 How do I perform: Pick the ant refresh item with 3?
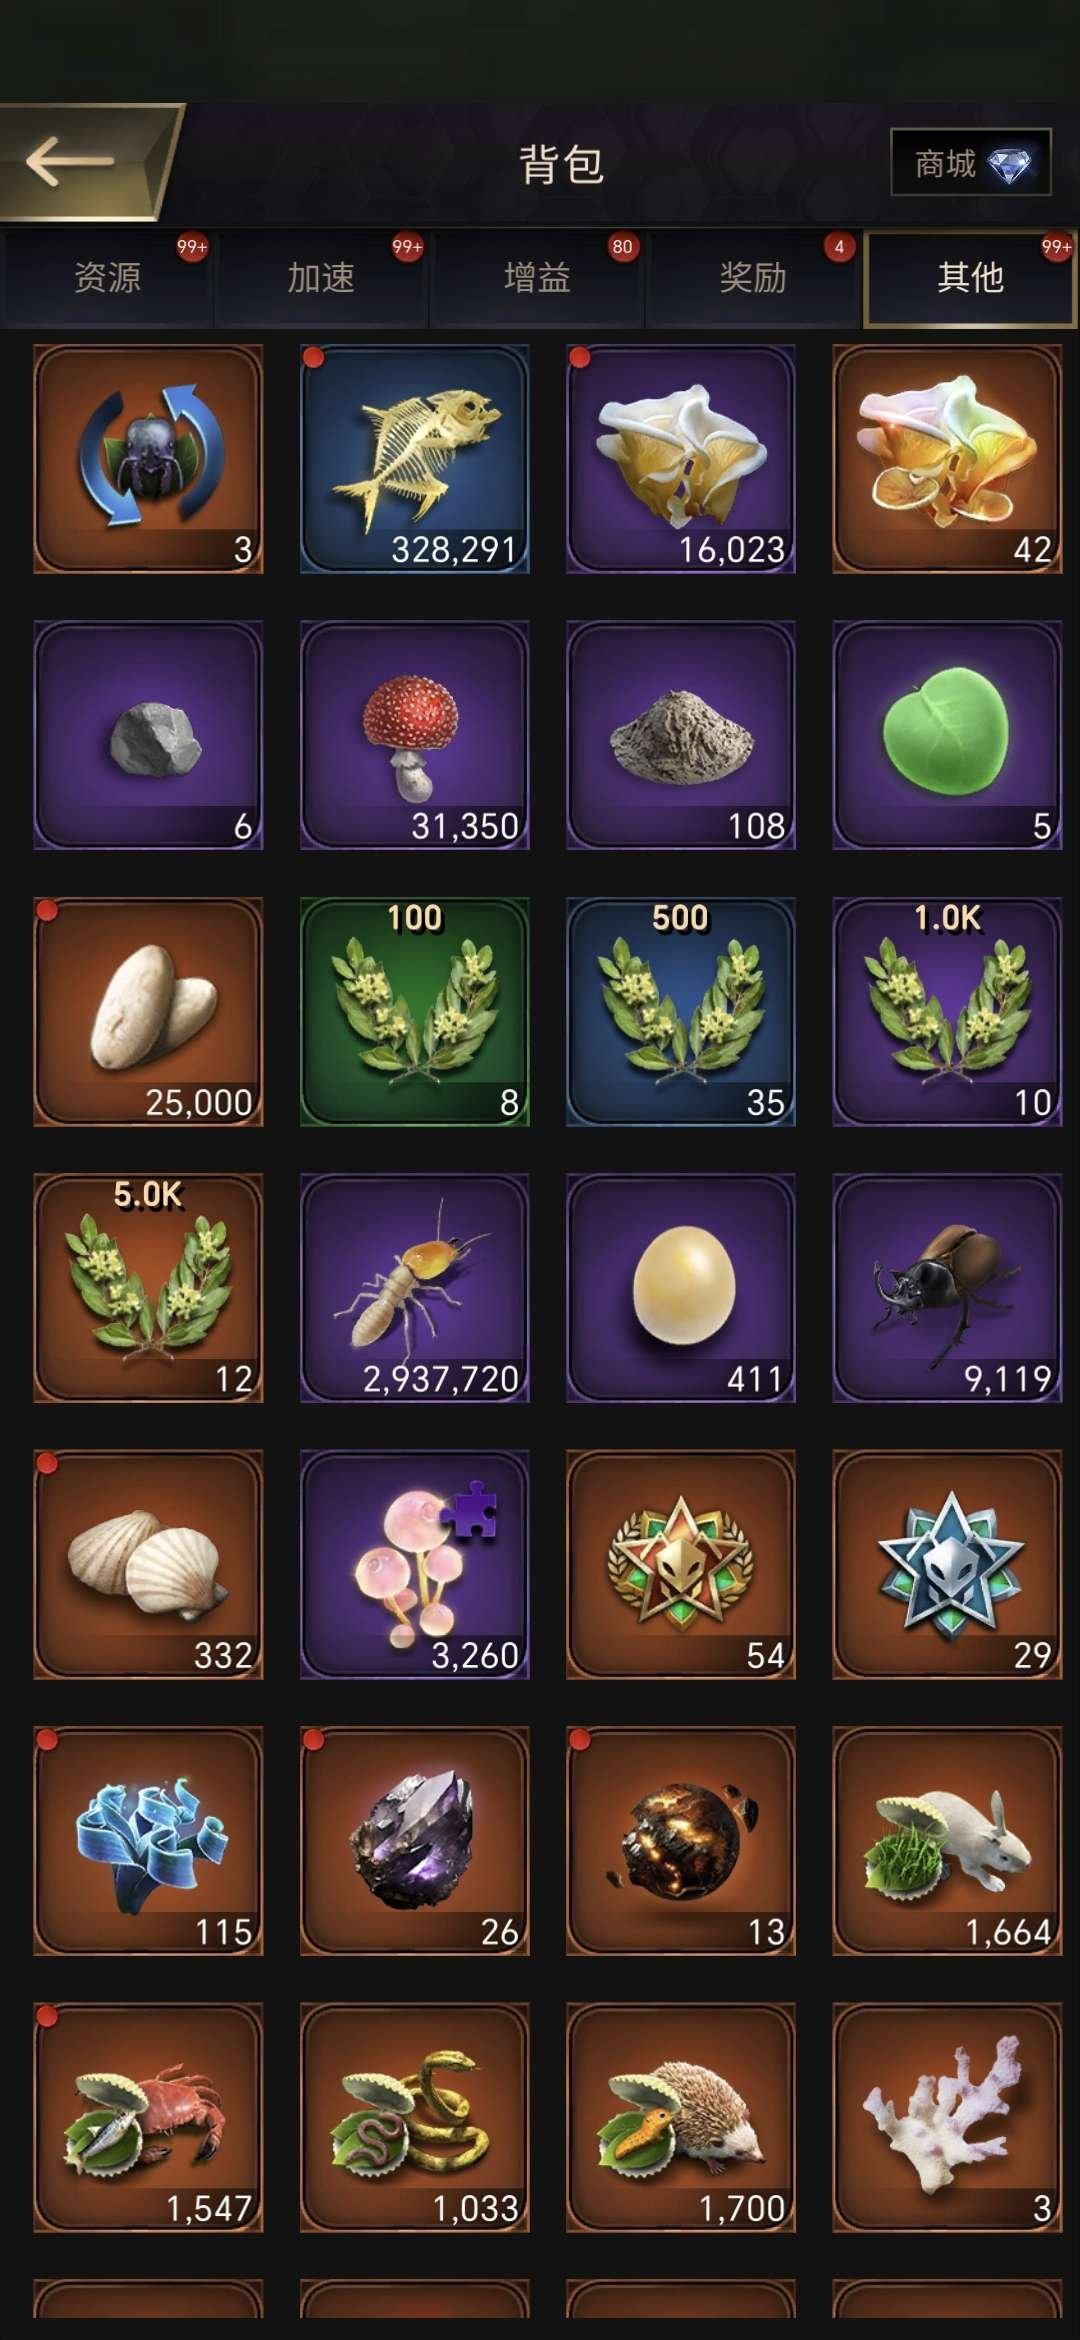point(148,459)
